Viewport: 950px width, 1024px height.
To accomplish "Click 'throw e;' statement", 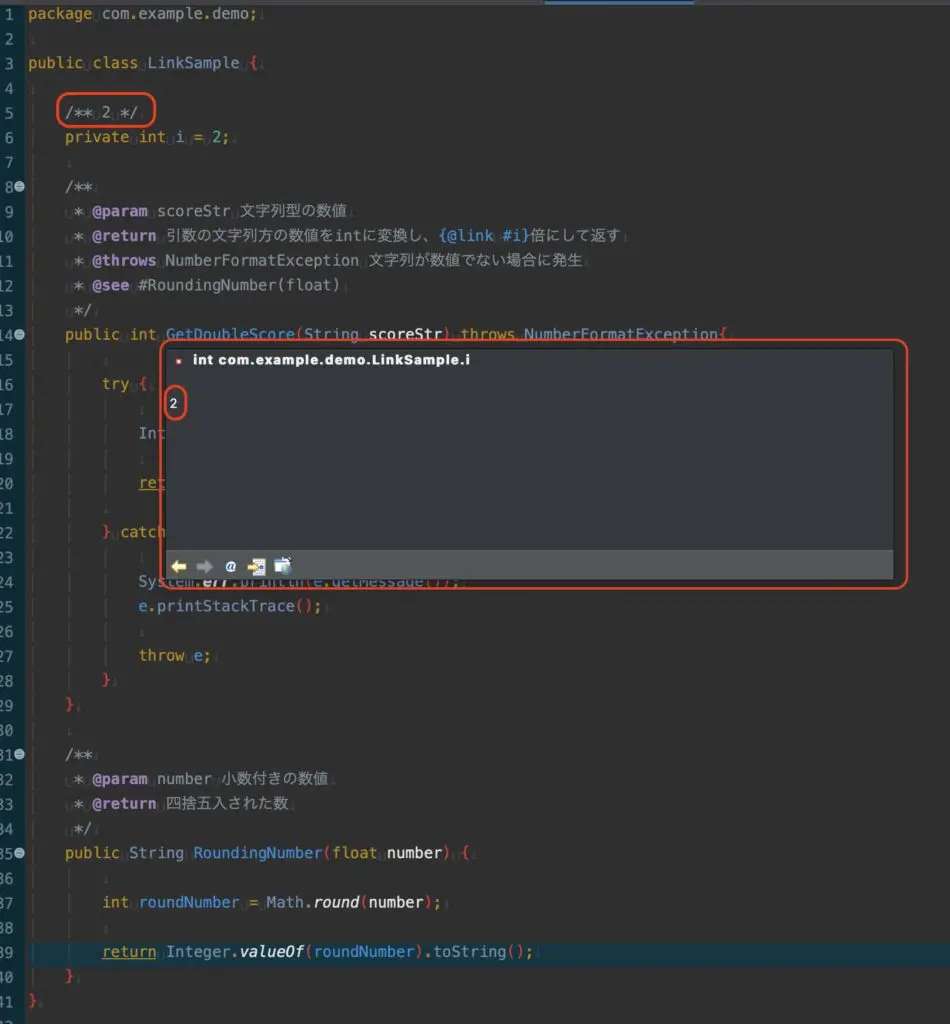I will (174, 656).
